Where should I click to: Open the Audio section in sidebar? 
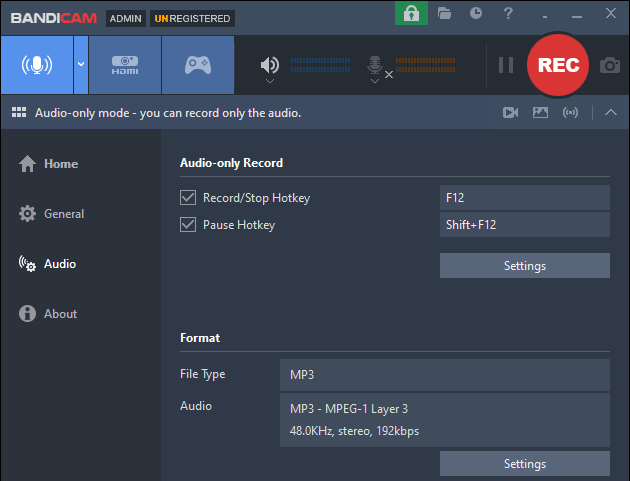click(x=47, y=264)
